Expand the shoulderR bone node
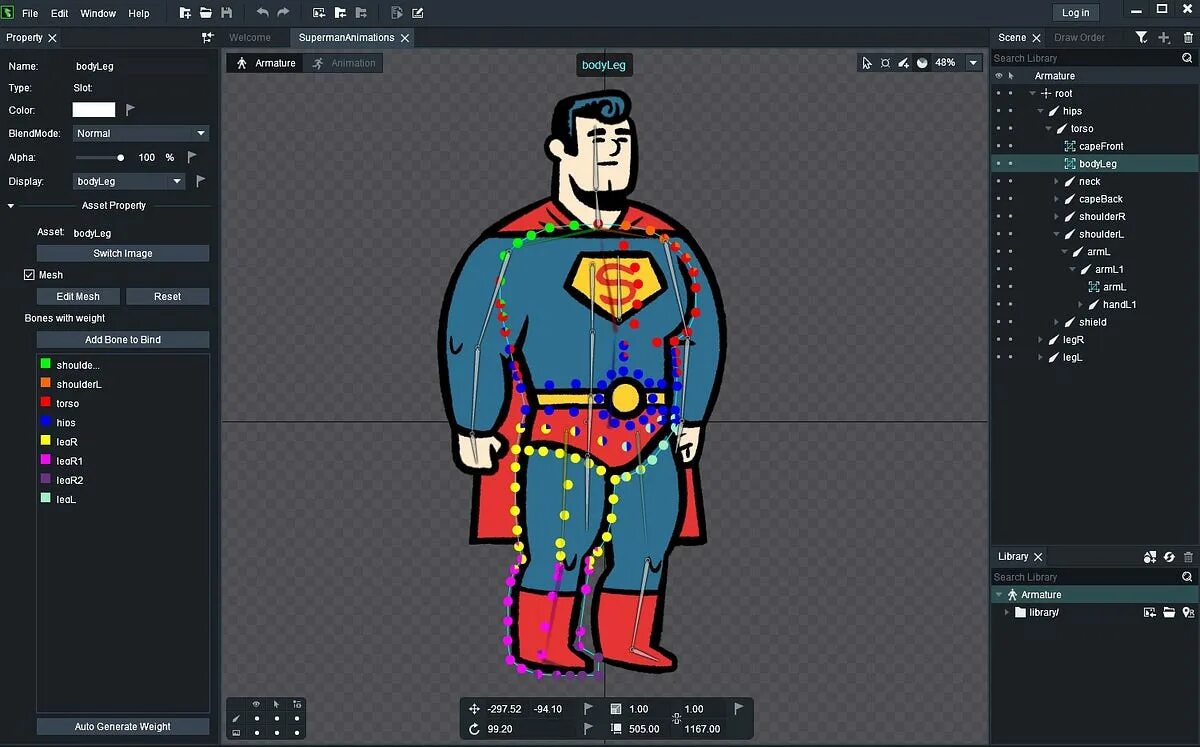The image size is (1200, 747). [x=1057, y=216]
